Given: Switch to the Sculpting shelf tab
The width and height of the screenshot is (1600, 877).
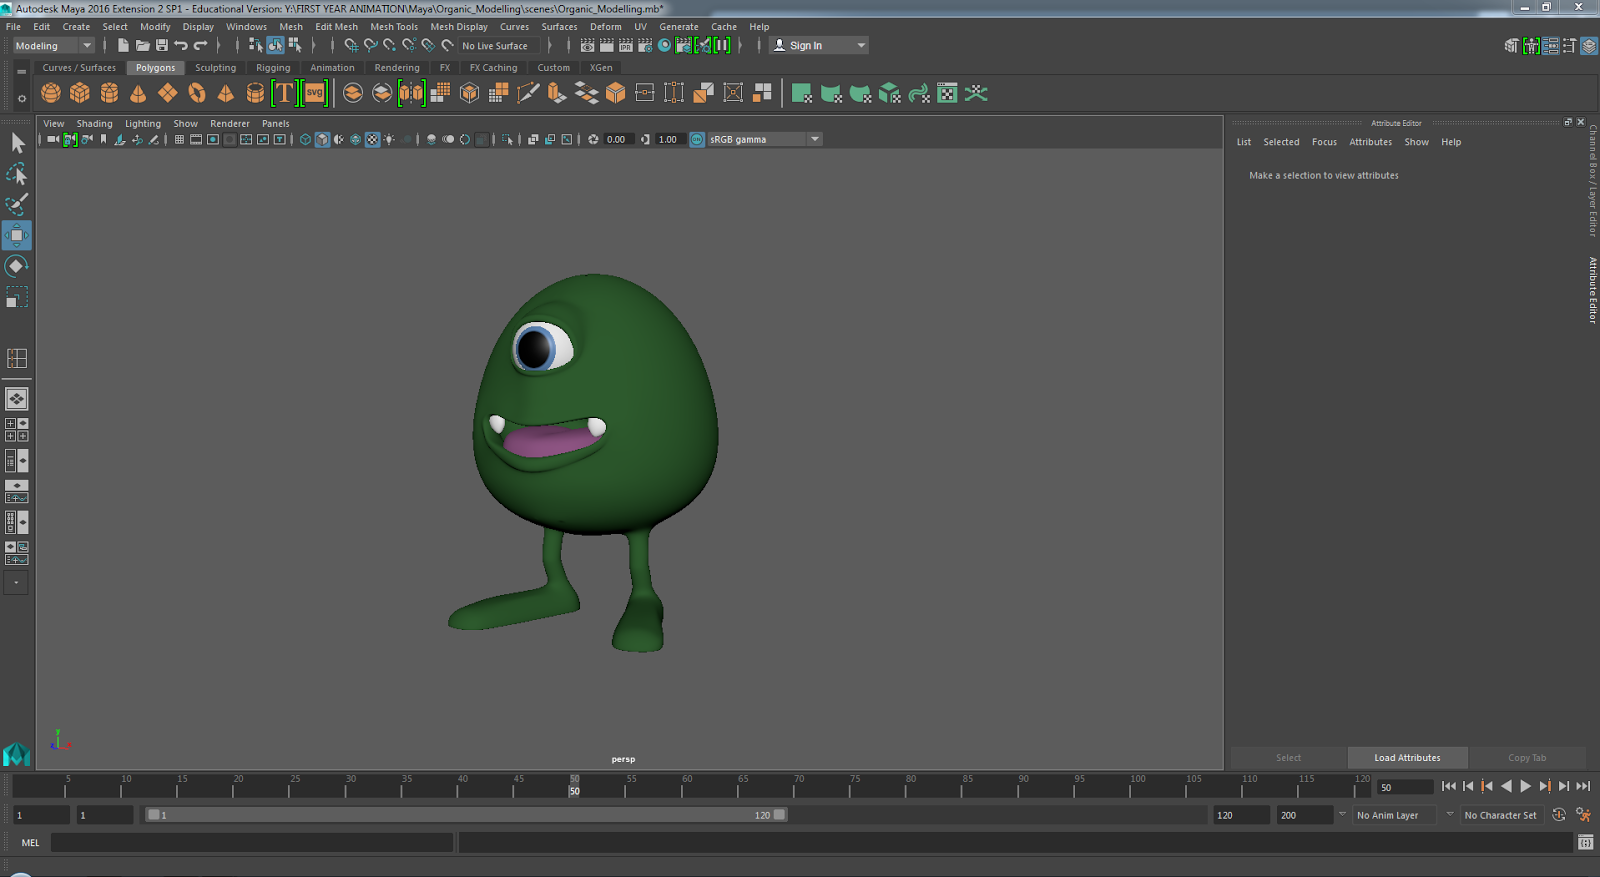Looking at the screenshot, I should [x=215, y=68].
